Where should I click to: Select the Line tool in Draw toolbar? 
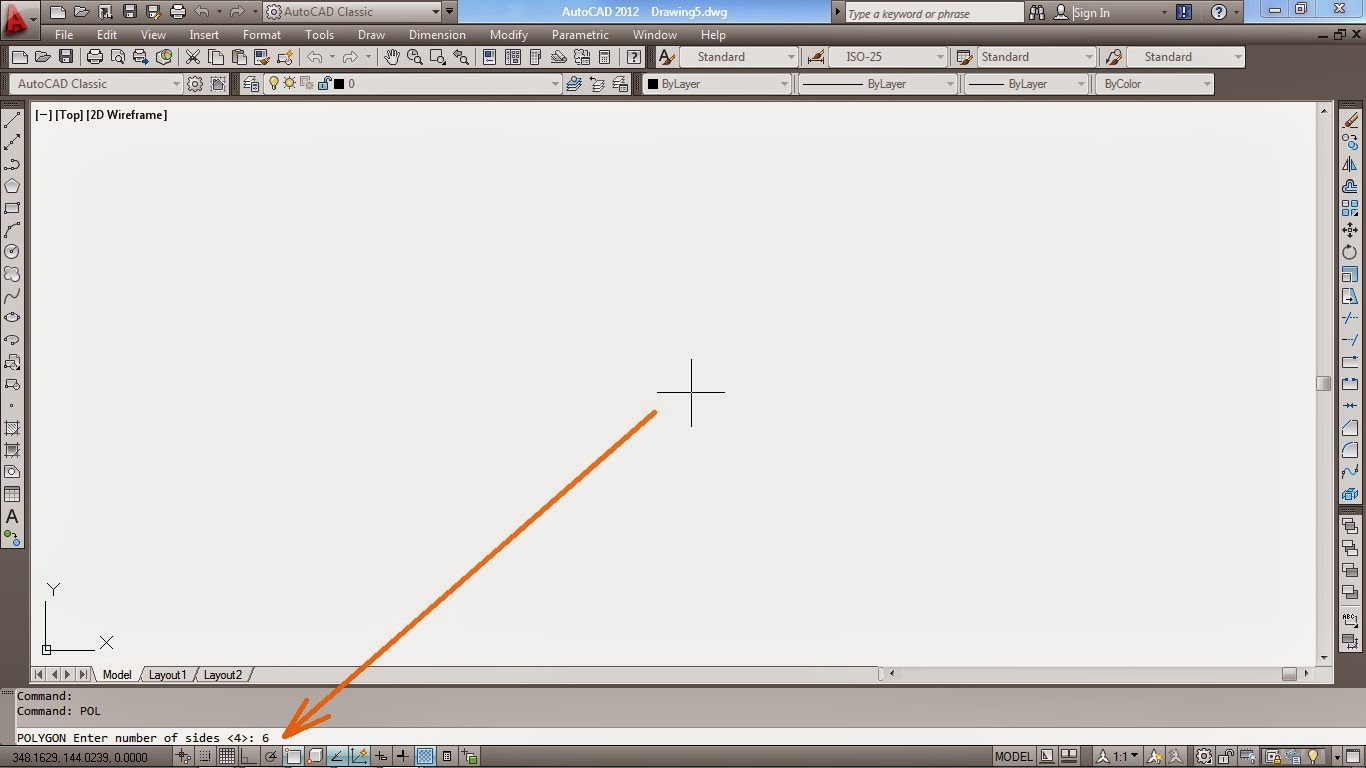pos(12,118)
